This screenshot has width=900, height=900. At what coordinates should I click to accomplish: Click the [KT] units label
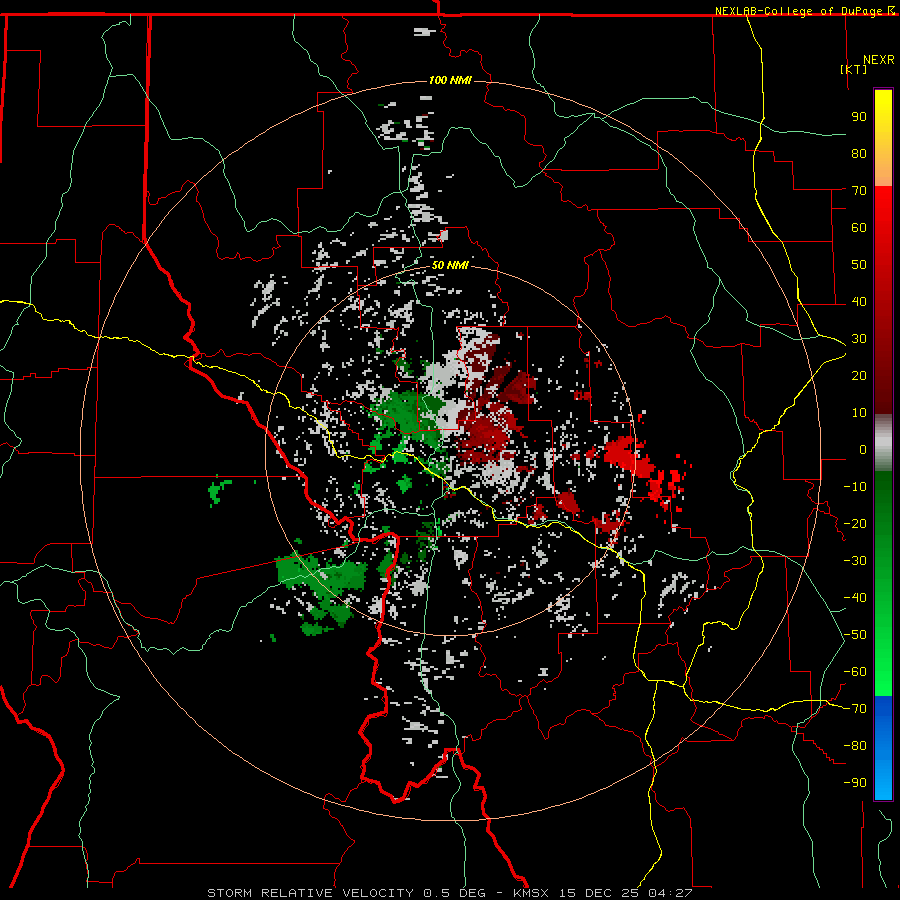tap(854, 69)
